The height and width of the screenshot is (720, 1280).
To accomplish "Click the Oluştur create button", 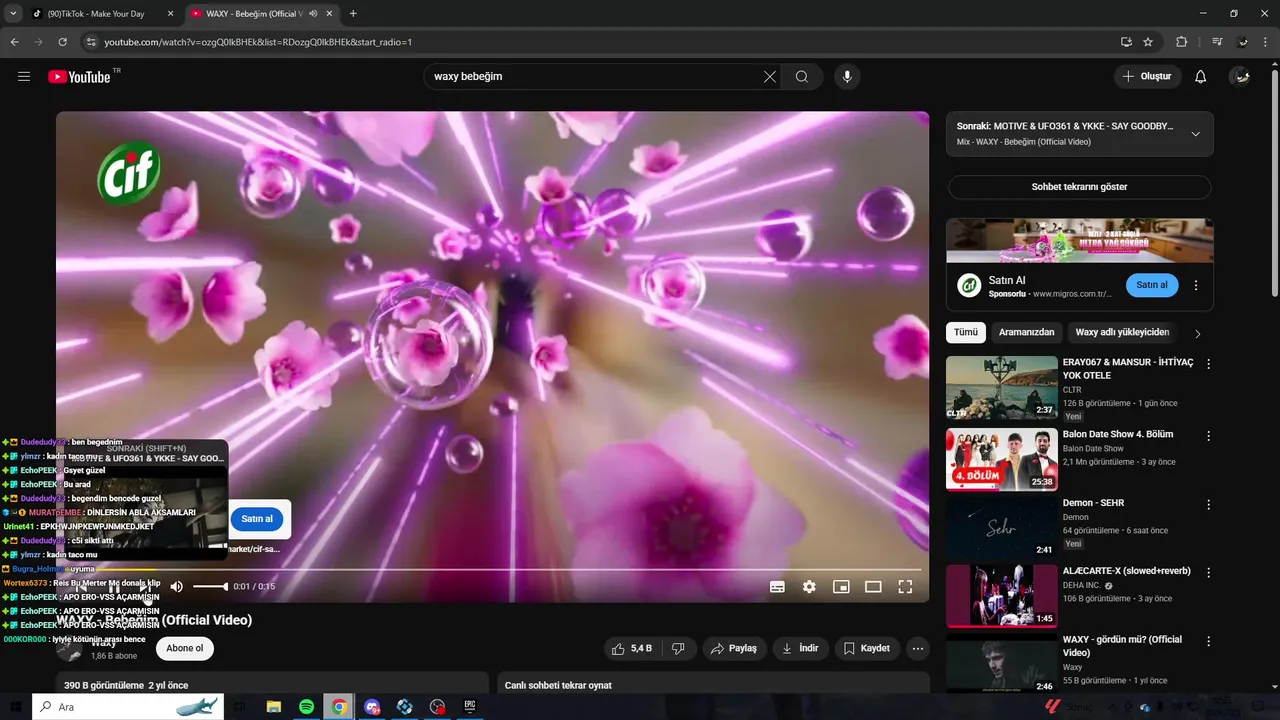I will tap(1148, 77).
